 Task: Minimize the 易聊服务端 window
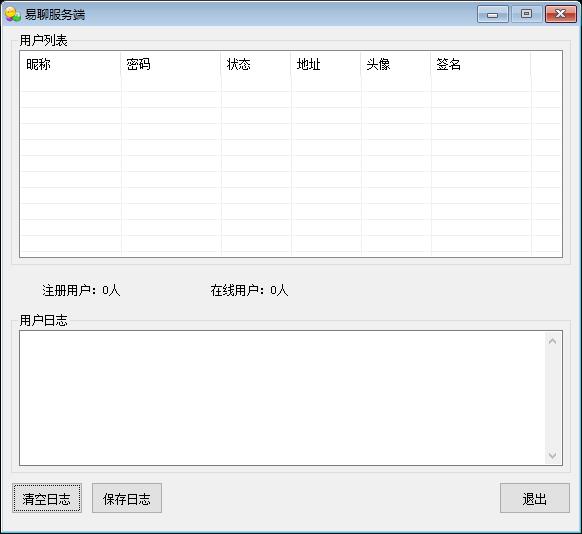pos(493,14)
